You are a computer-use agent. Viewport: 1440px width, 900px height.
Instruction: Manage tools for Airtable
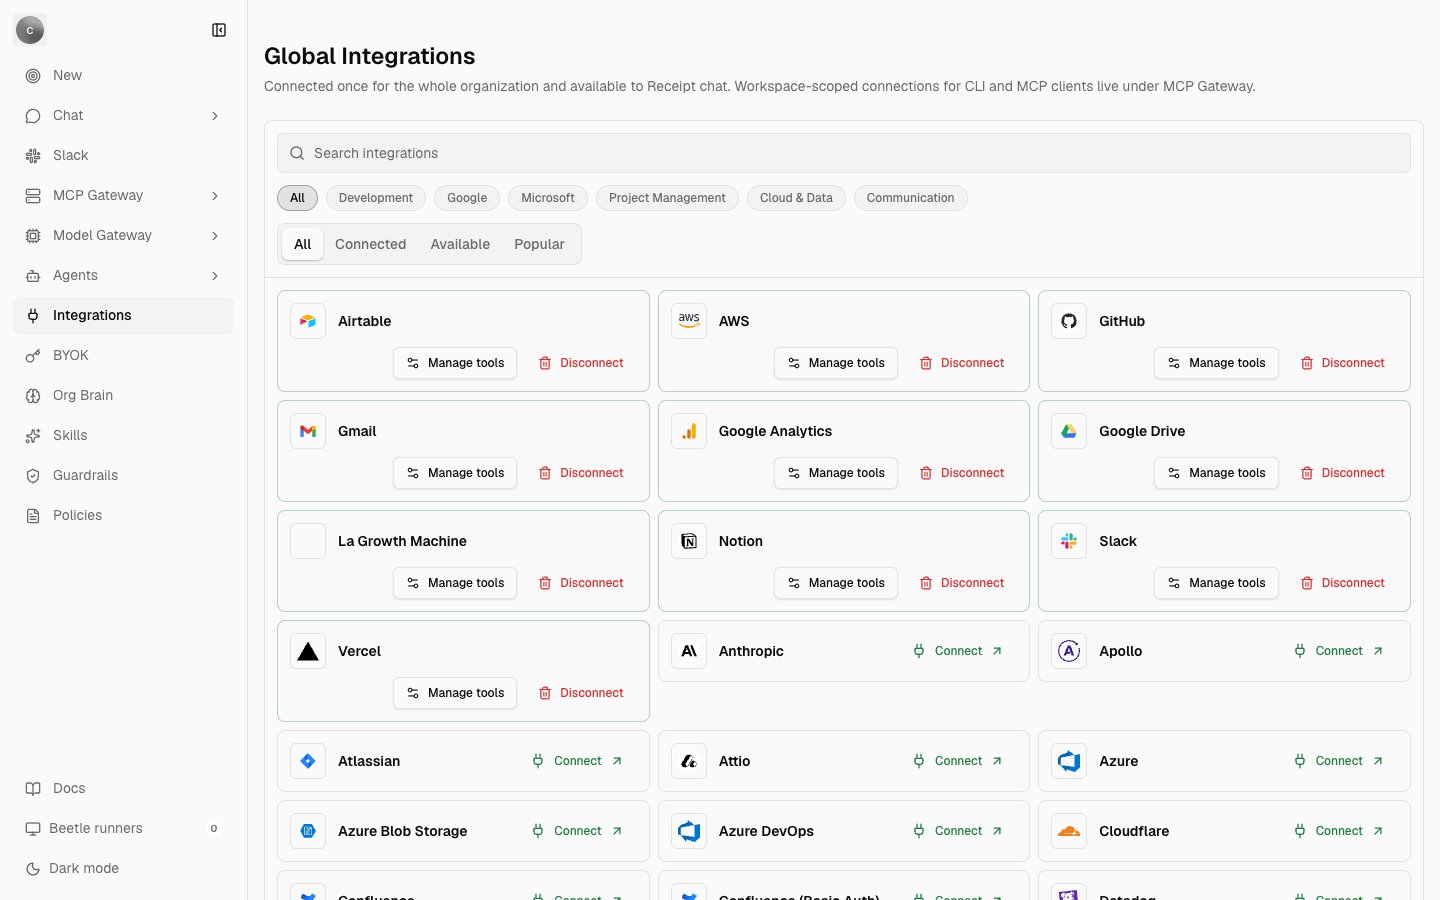pyautogui.click(x=455, y=363)
